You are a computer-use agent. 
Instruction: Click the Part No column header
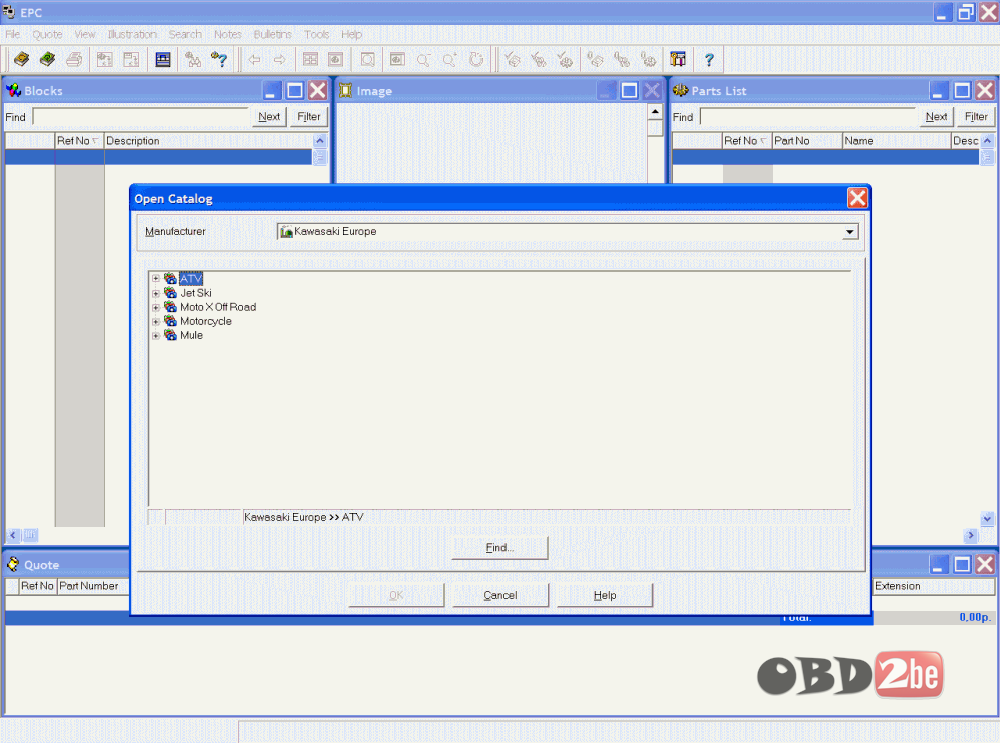807,141
